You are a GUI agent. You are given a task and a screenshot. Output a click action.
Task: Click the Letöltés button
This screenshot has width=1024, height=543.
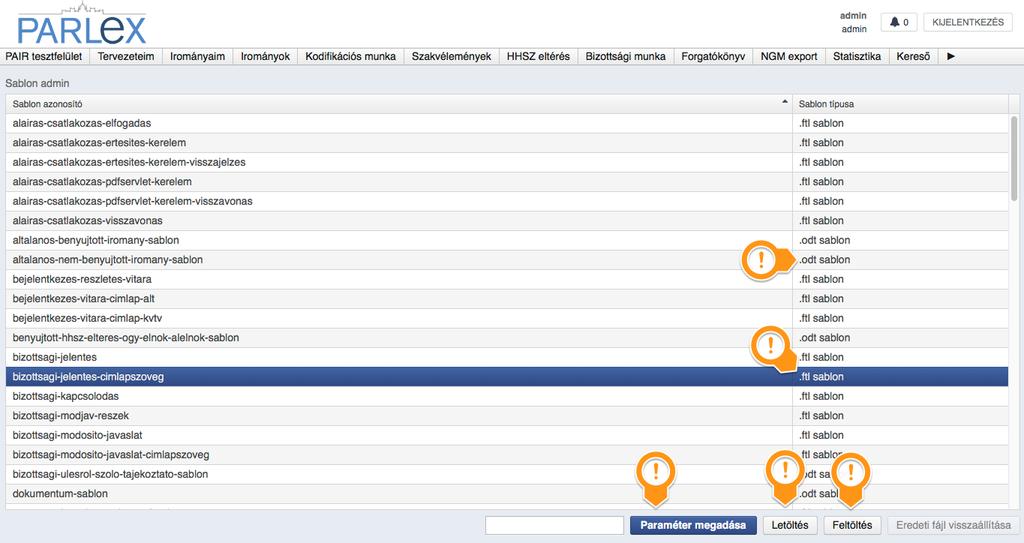790,525
